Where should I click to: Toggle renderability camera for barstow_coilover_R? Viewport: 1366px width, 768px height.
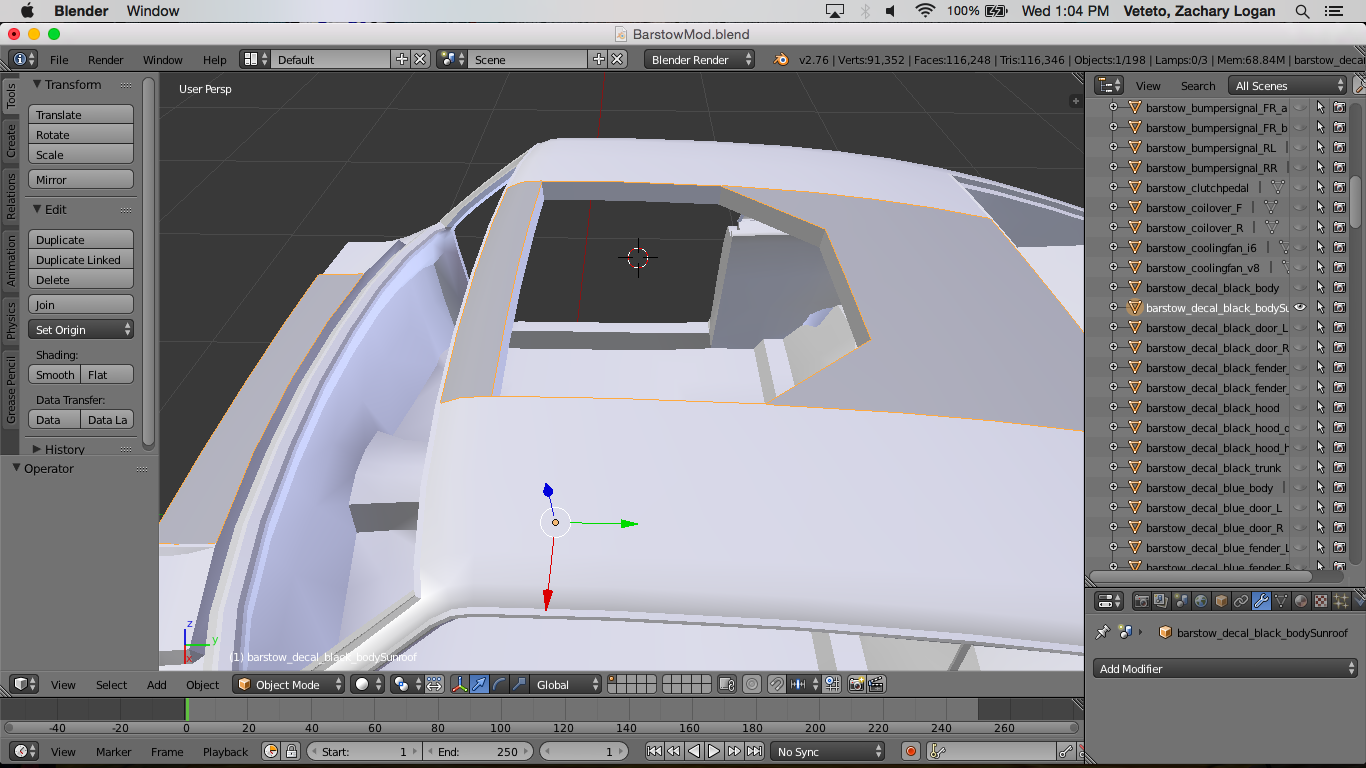coord(1340,227)
